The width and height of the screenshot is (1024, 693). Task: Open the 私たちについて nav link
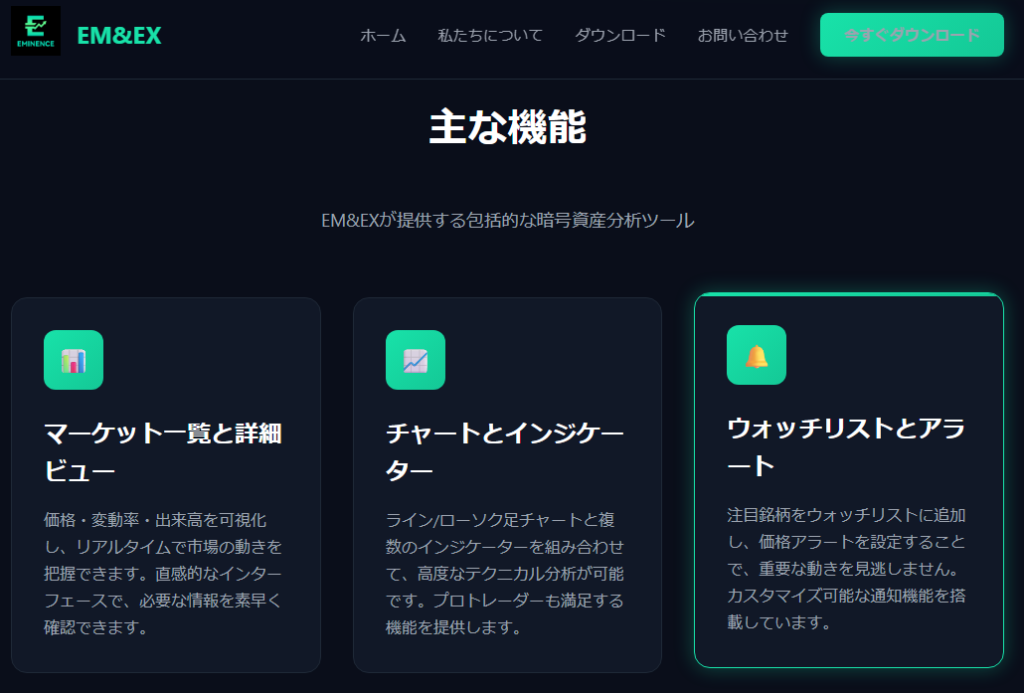(x=490, y=35)
